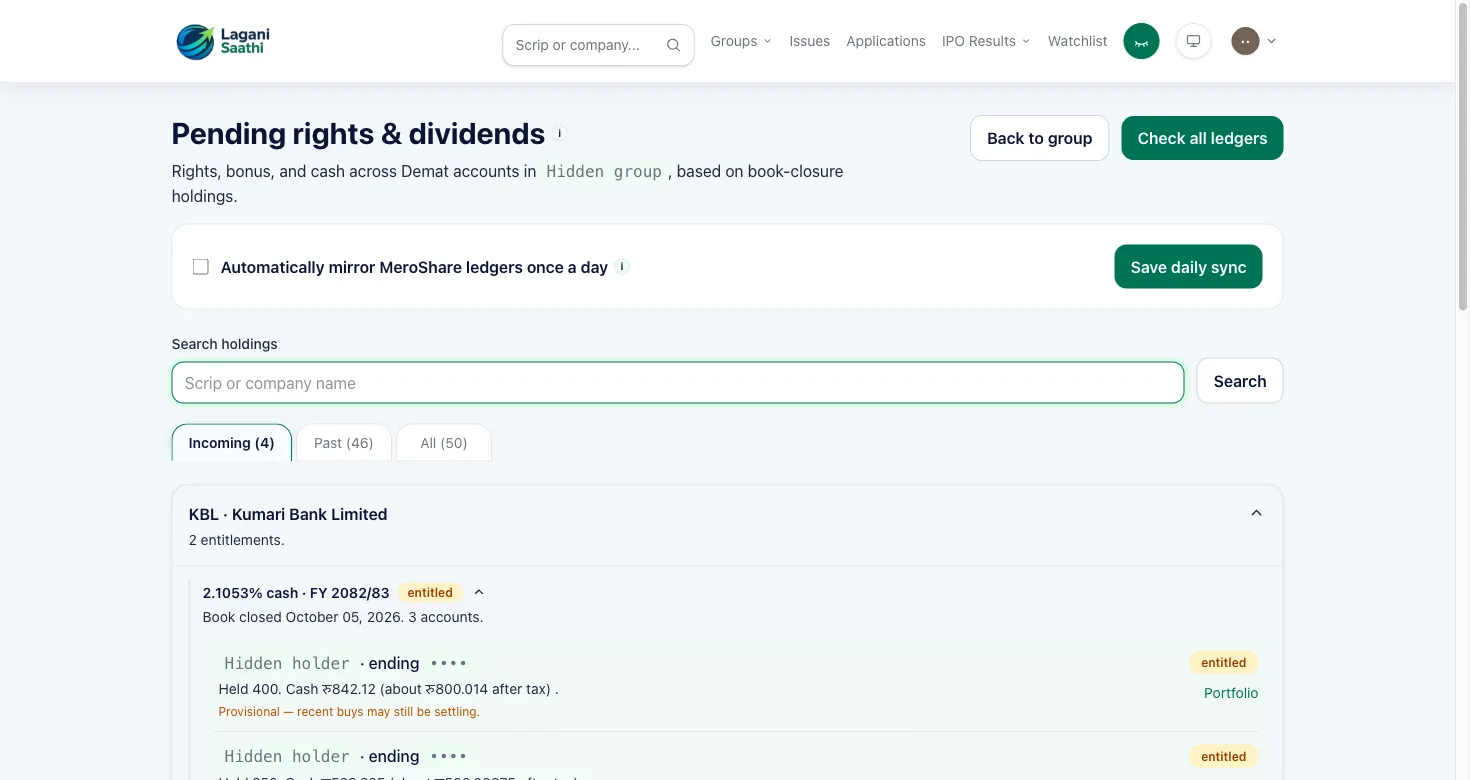Switch to the All (50) tab
Viewport: 1470px width, 780px height.
pos(444,443)
